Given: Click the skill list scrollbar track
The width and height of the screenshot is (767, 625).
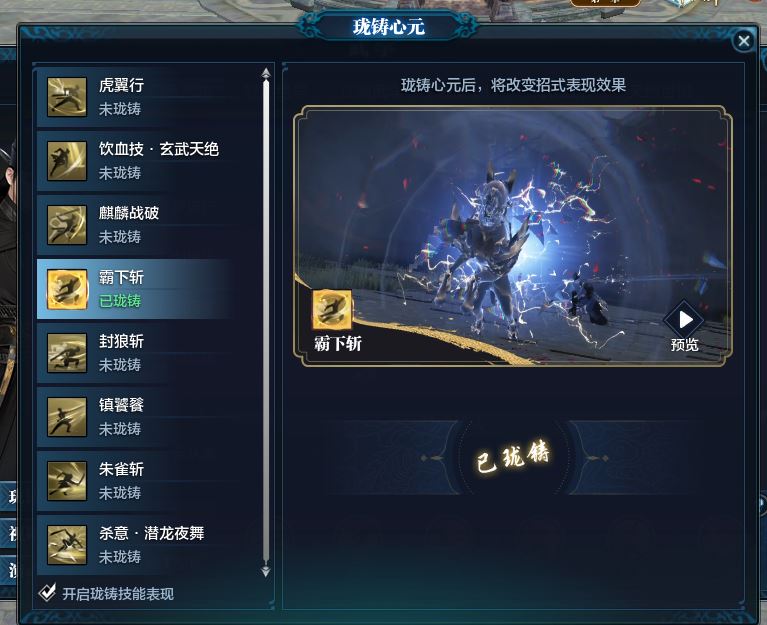Looking at the screenshot, I should 266,322.
